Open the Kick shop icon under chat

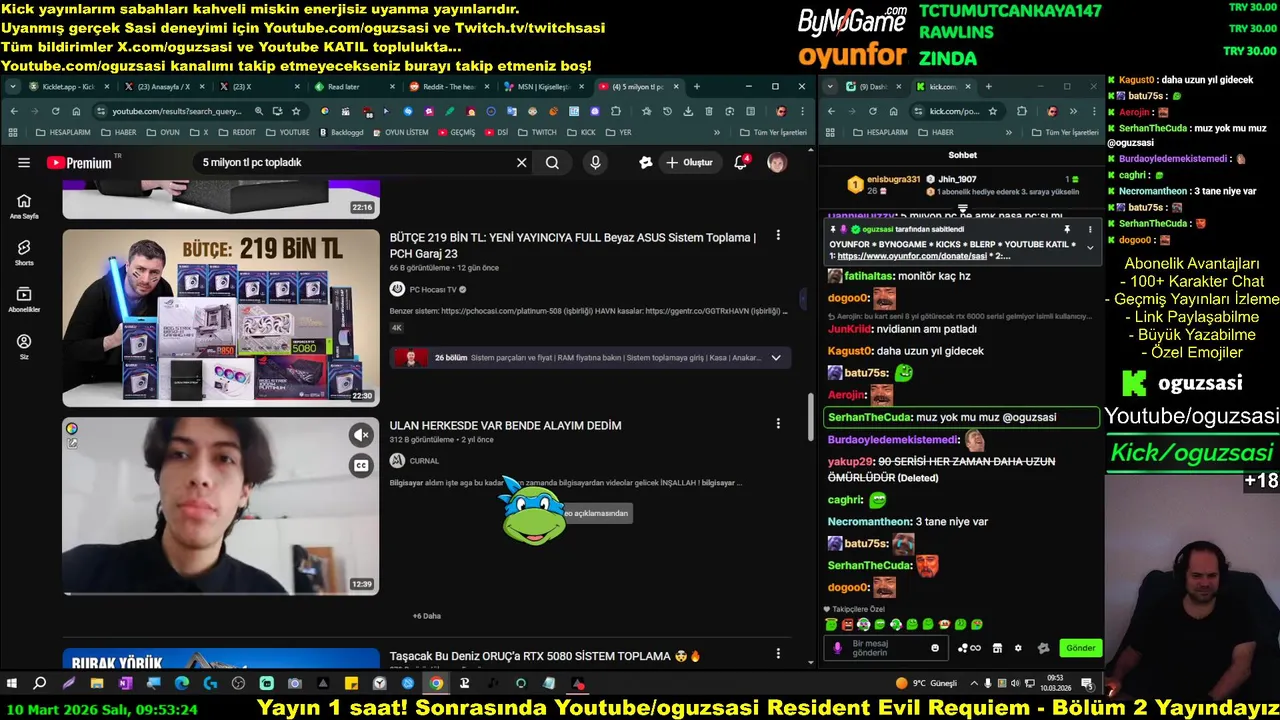click(x=997, y=648)
